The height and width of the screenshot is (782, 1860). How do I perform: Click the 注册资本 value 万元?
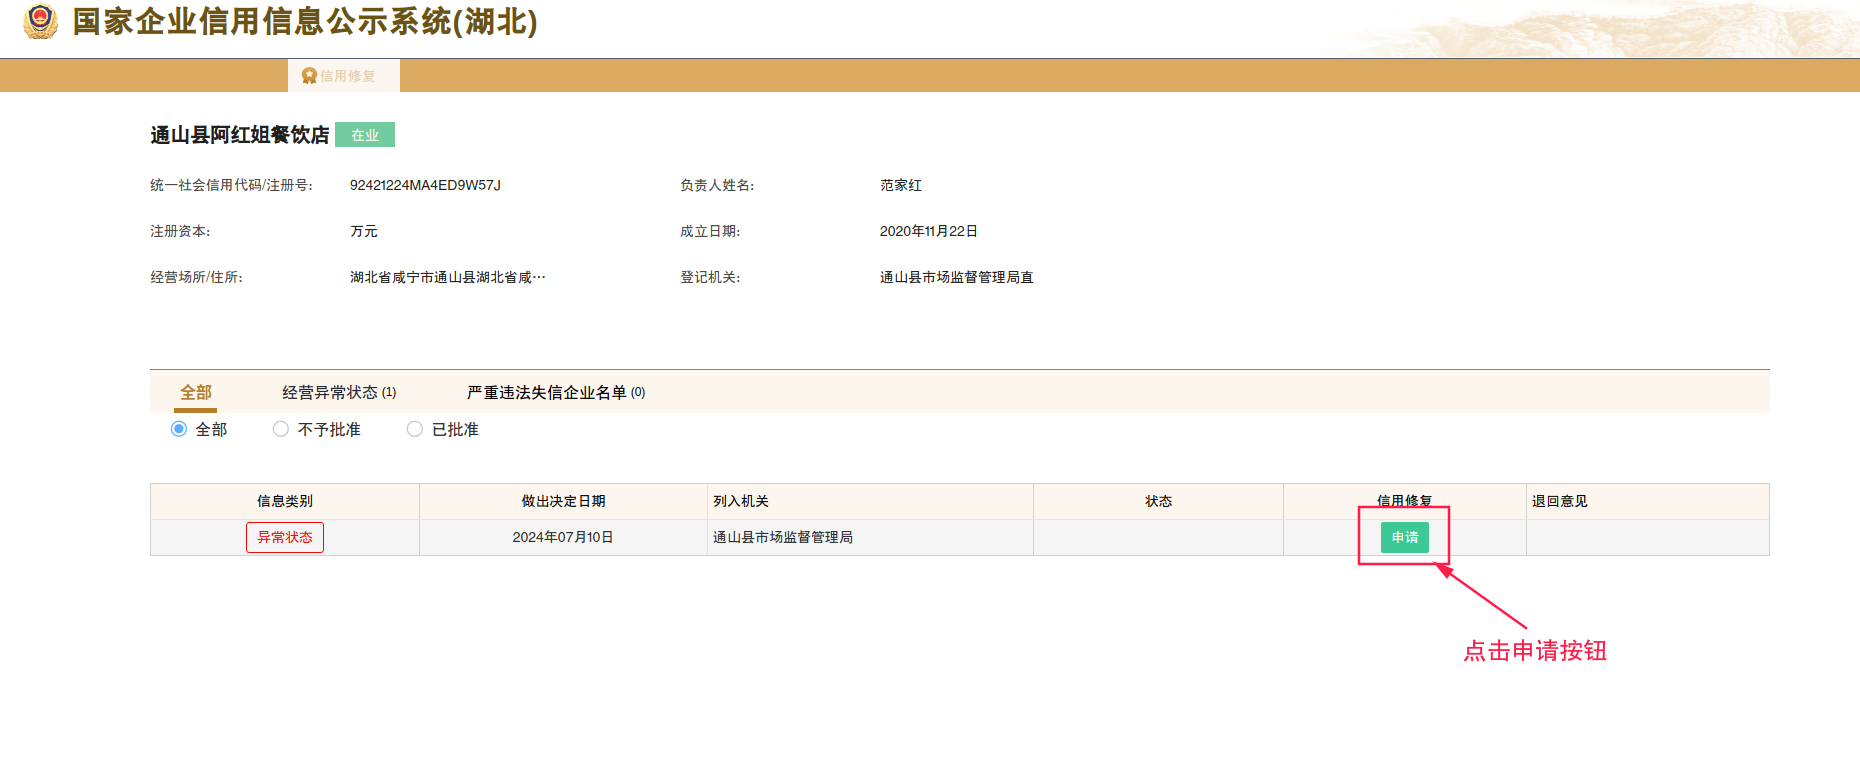[x=364, y=231]
